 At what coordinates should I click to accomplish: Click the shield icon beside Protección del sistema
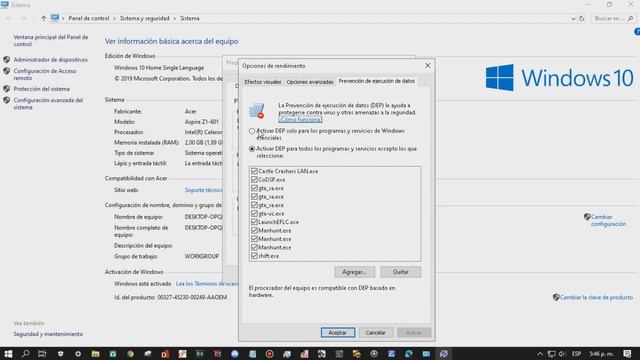tap(7, 89)
